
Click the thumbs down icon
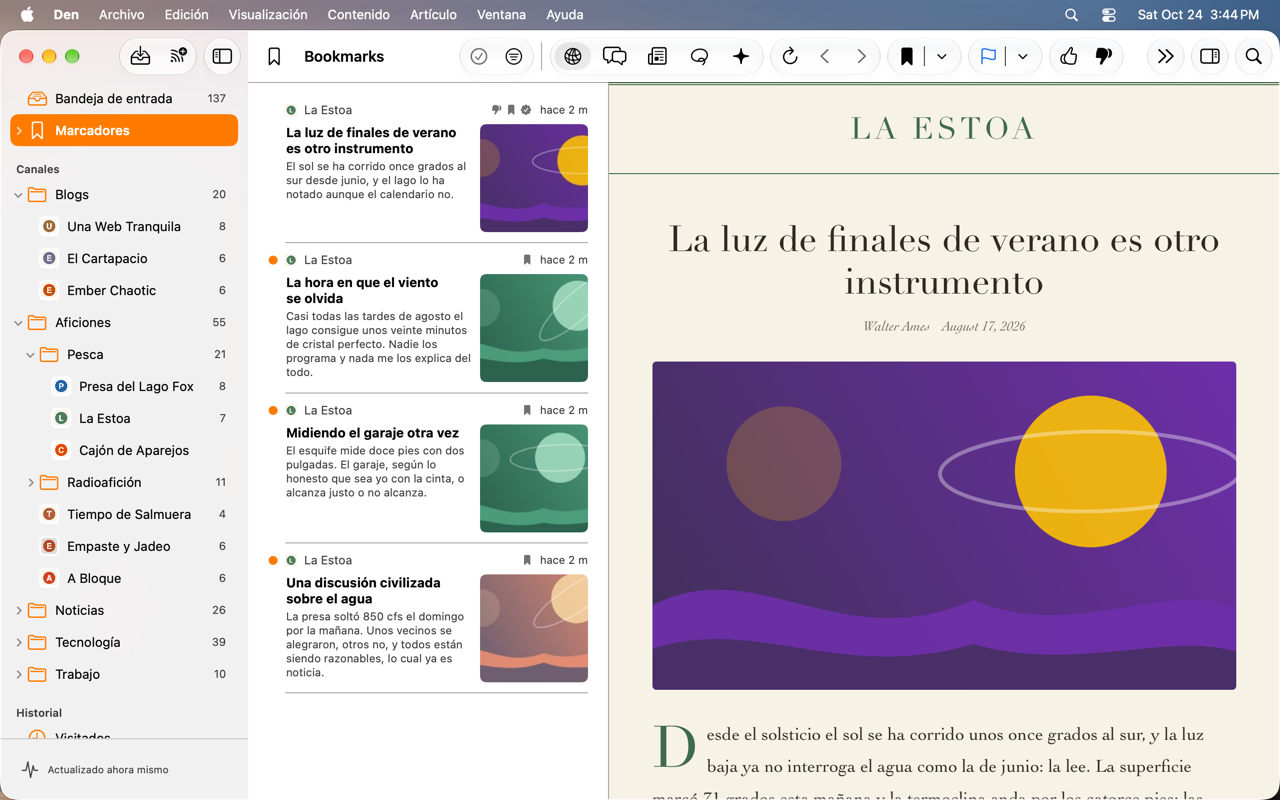point(1104,57)
